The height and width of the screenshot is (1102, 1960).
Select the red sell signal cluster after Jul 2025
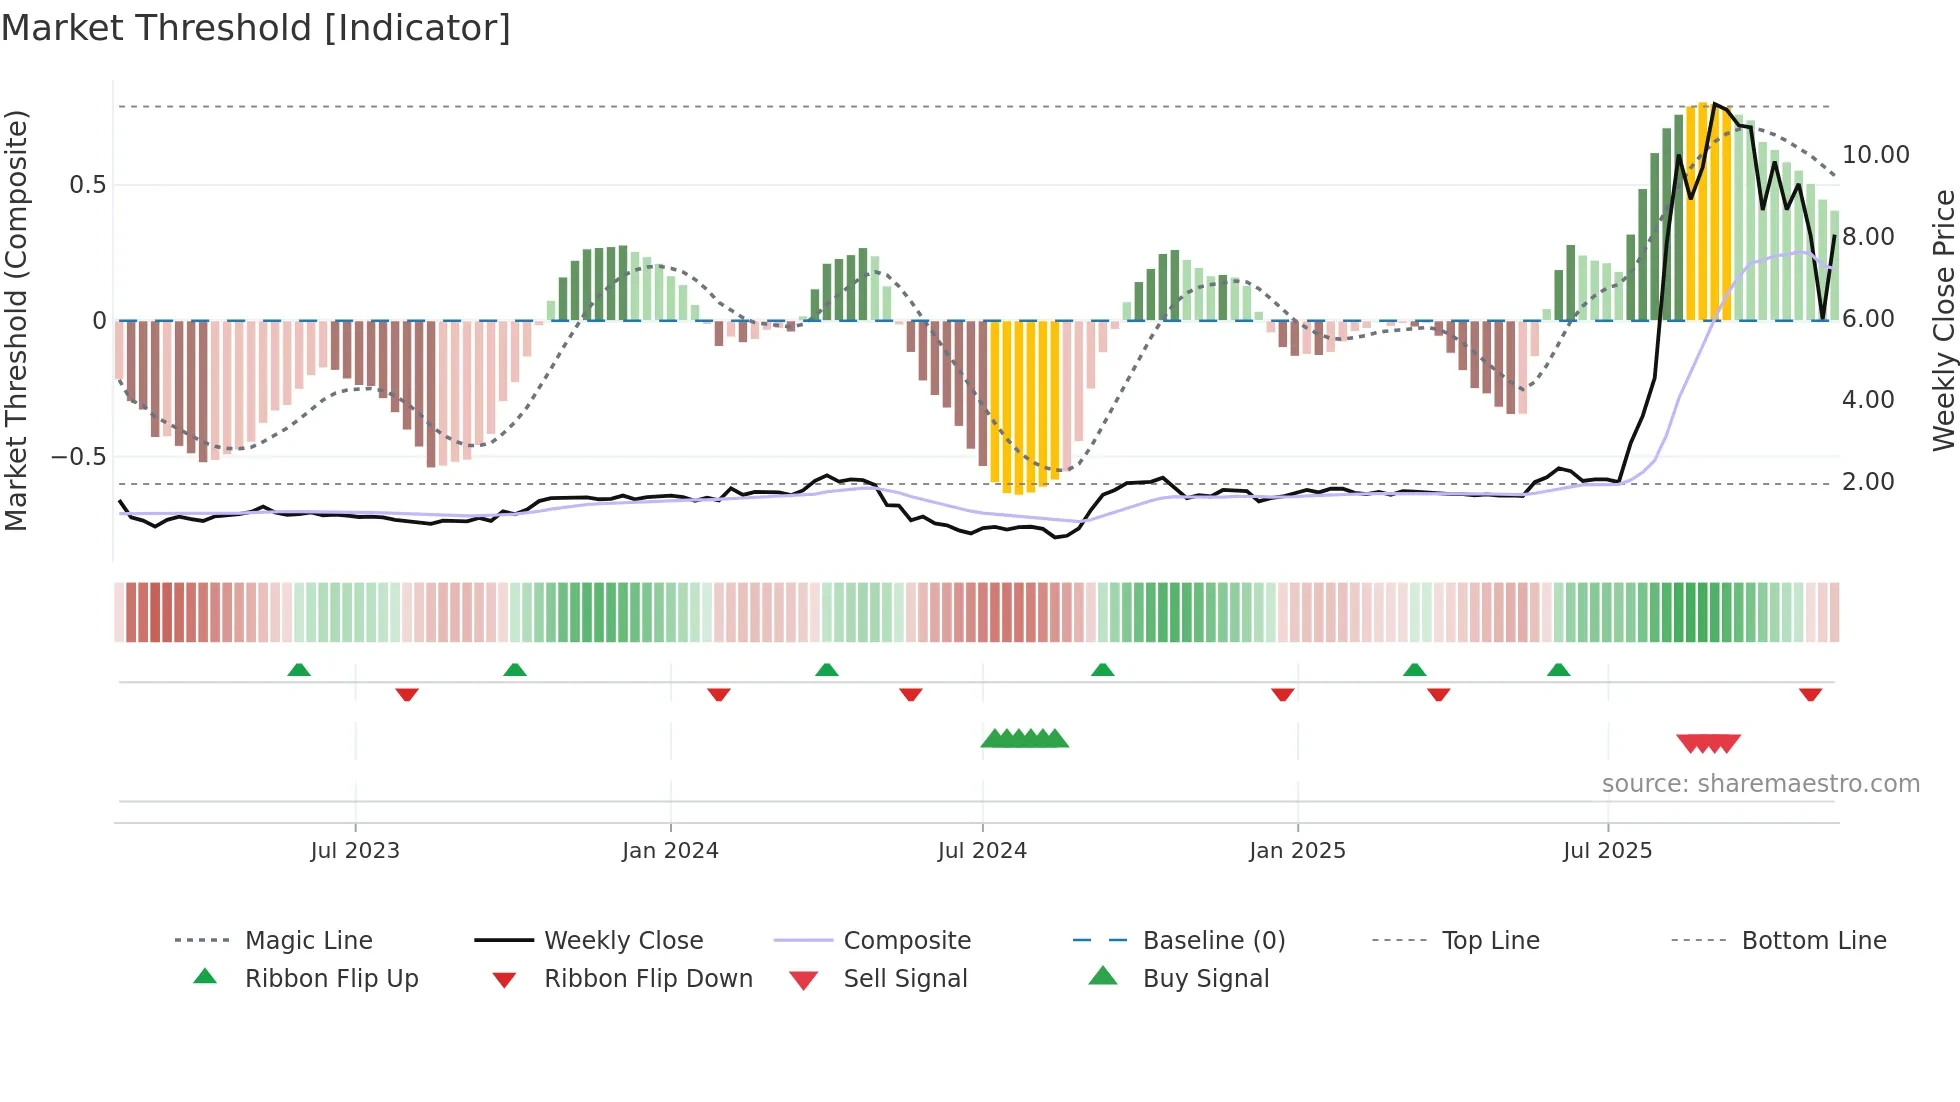tap(1708, 743)
